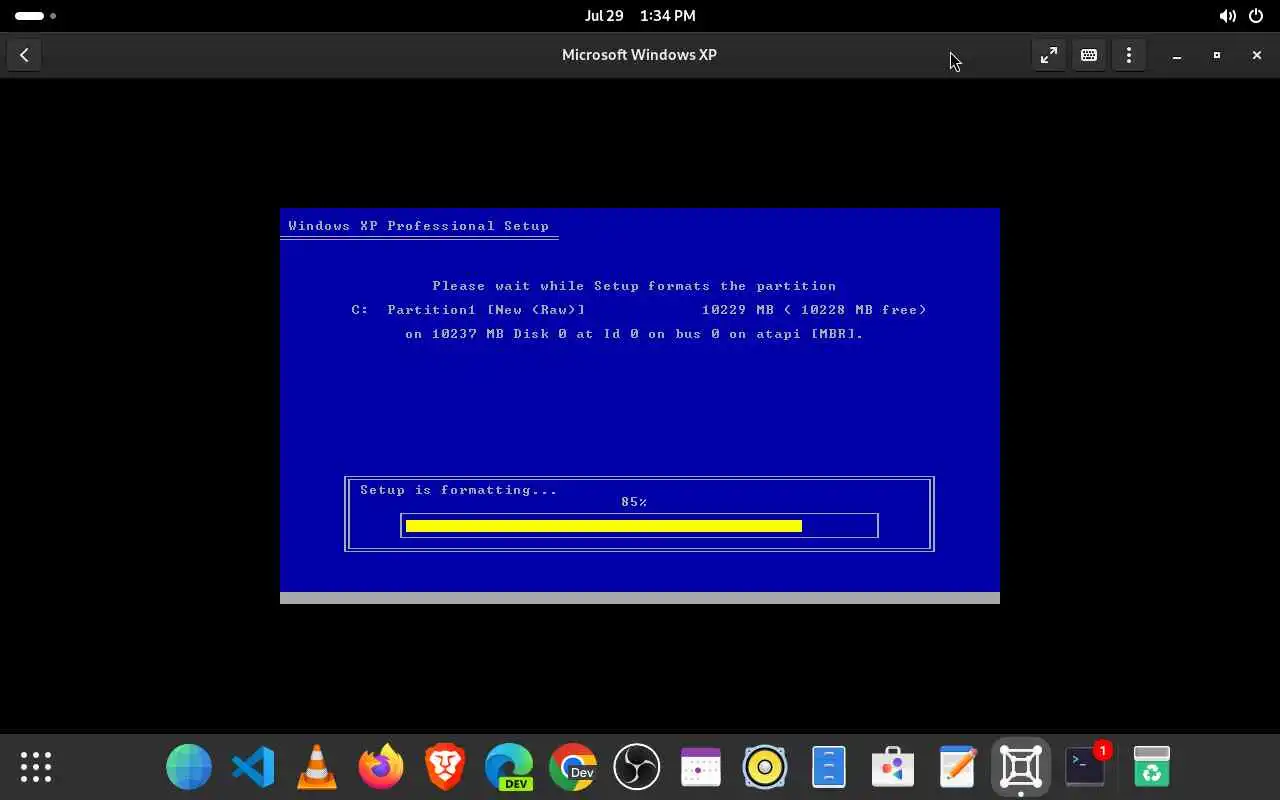Go back to the Boxes collection view
Viewport: 1280px width, 800px height.
coord(24,55)
